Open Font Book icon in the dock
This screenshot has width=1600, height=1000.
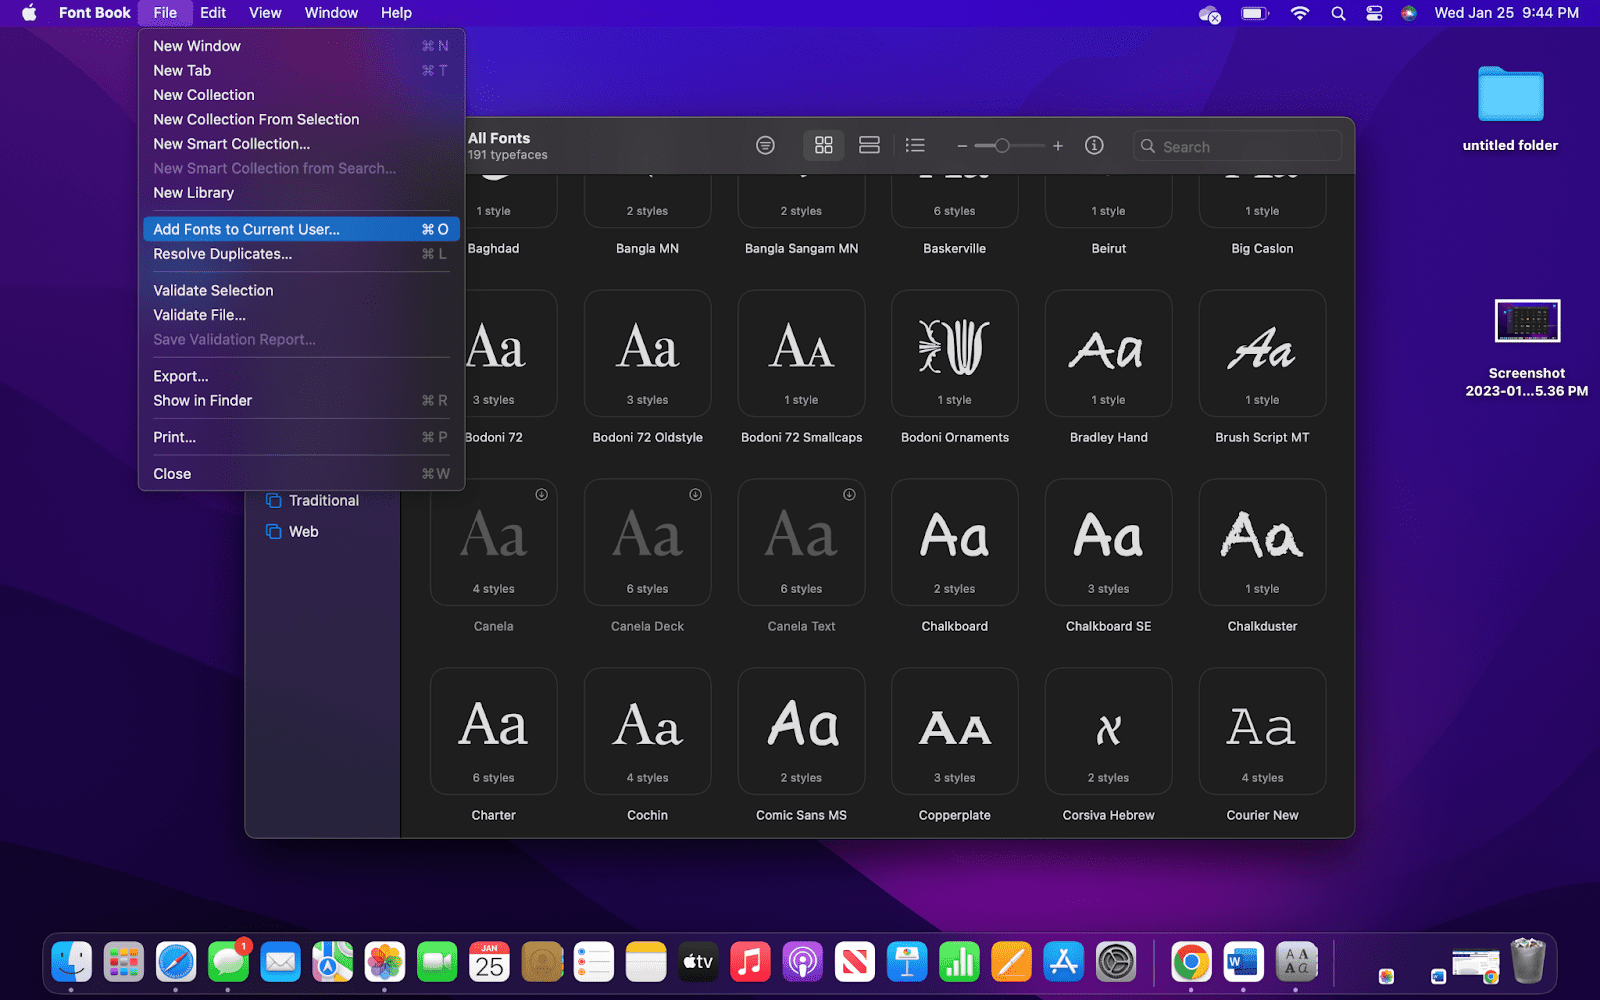coord(1296,963)
